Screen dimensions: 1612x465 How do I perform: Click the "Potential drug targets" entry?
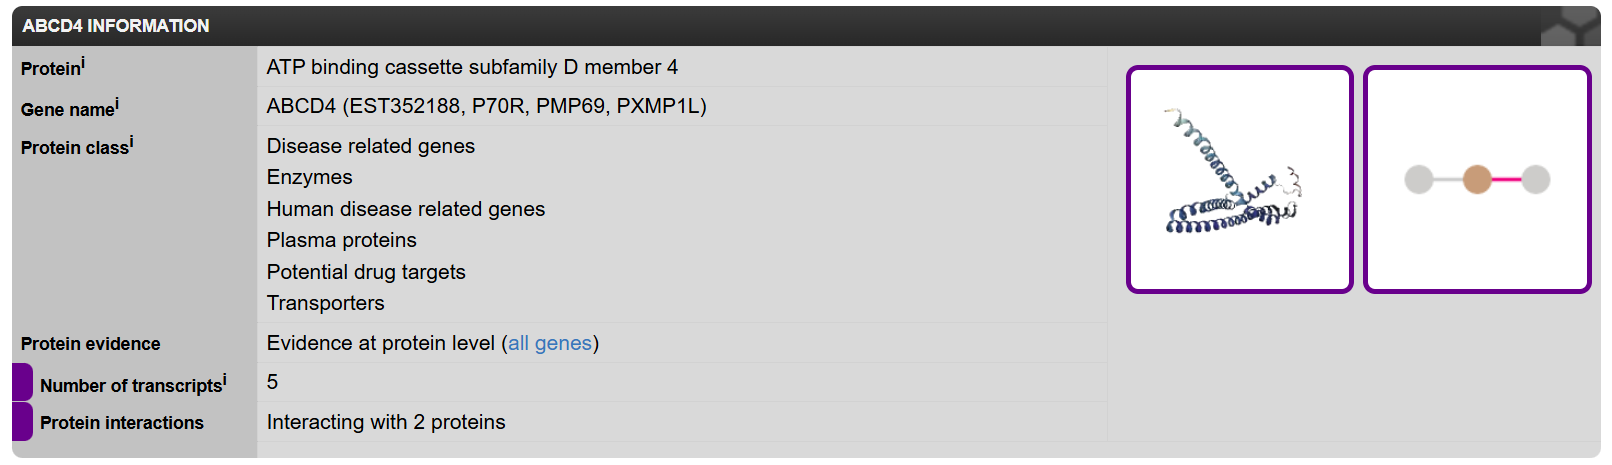pos(366,272)
